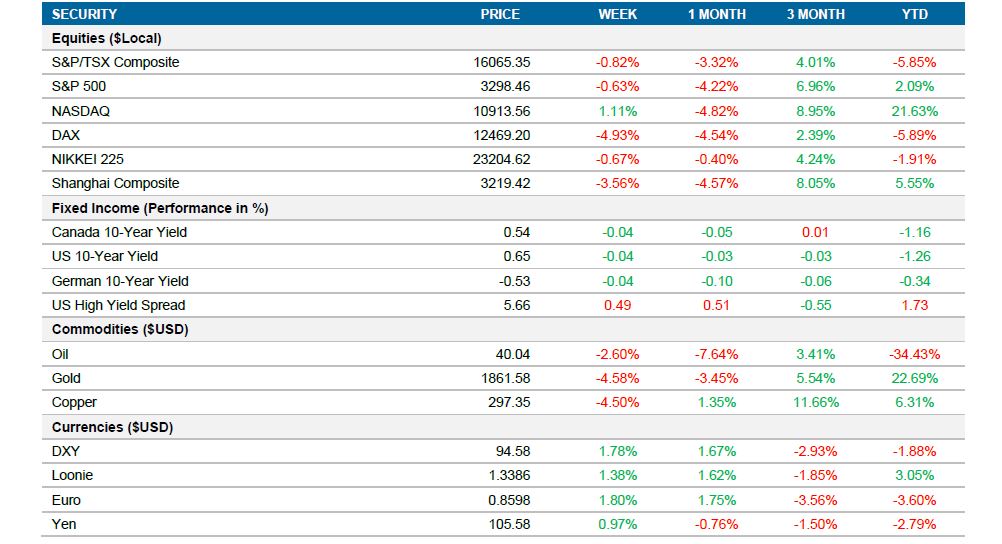Click US High Yield Spread YTD 1.73
The width and height of the screenshot is (1002, 544).
click(914, 306)
